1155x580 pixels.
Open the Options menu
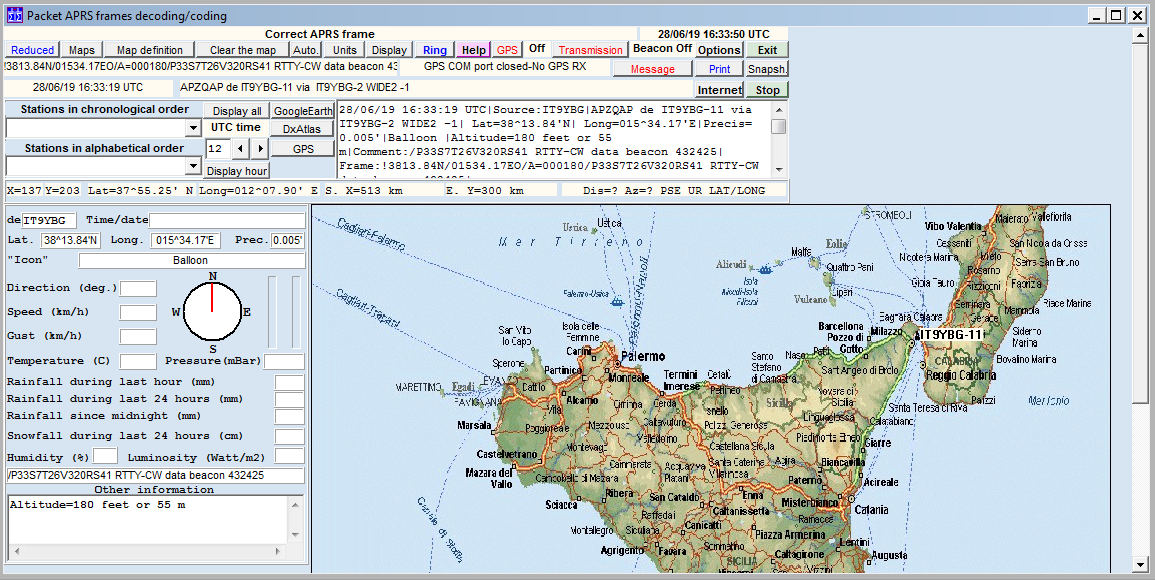pyautogui.click(x=719, y=50)
